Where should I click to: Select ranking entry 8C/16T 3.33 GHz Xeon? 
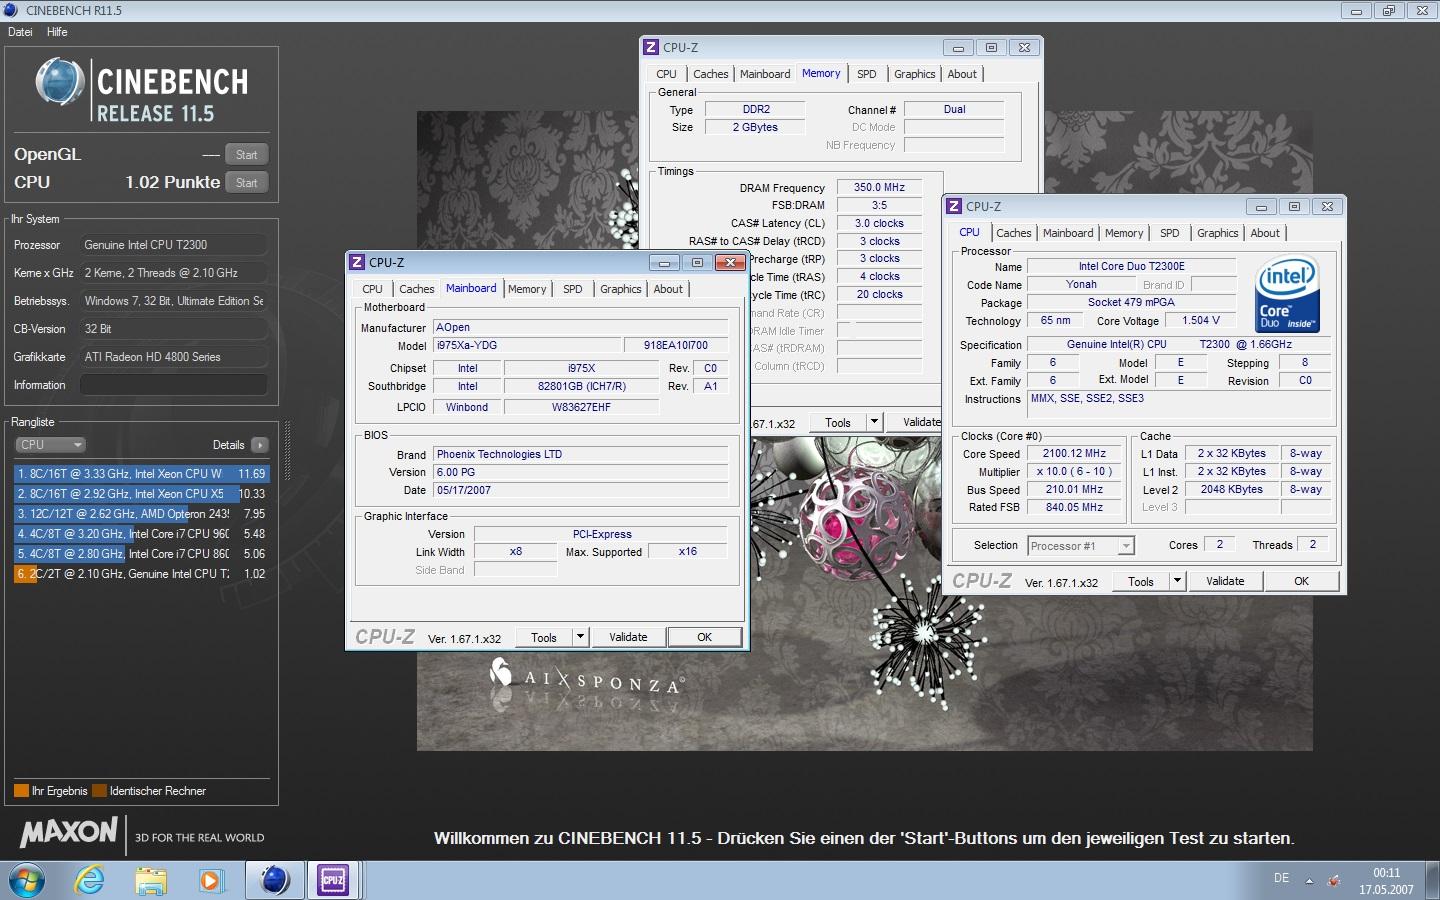141,474
